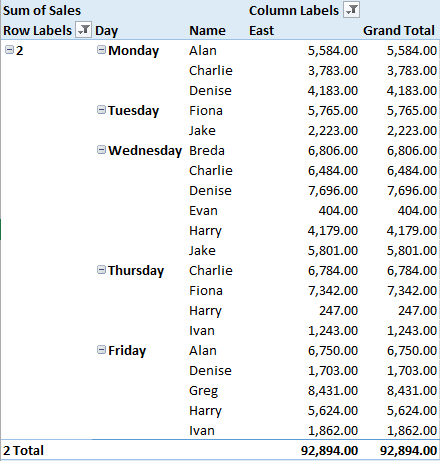Select the Grand Total column header
This screenshot has height=461, width=440.
tap(399, 31)
